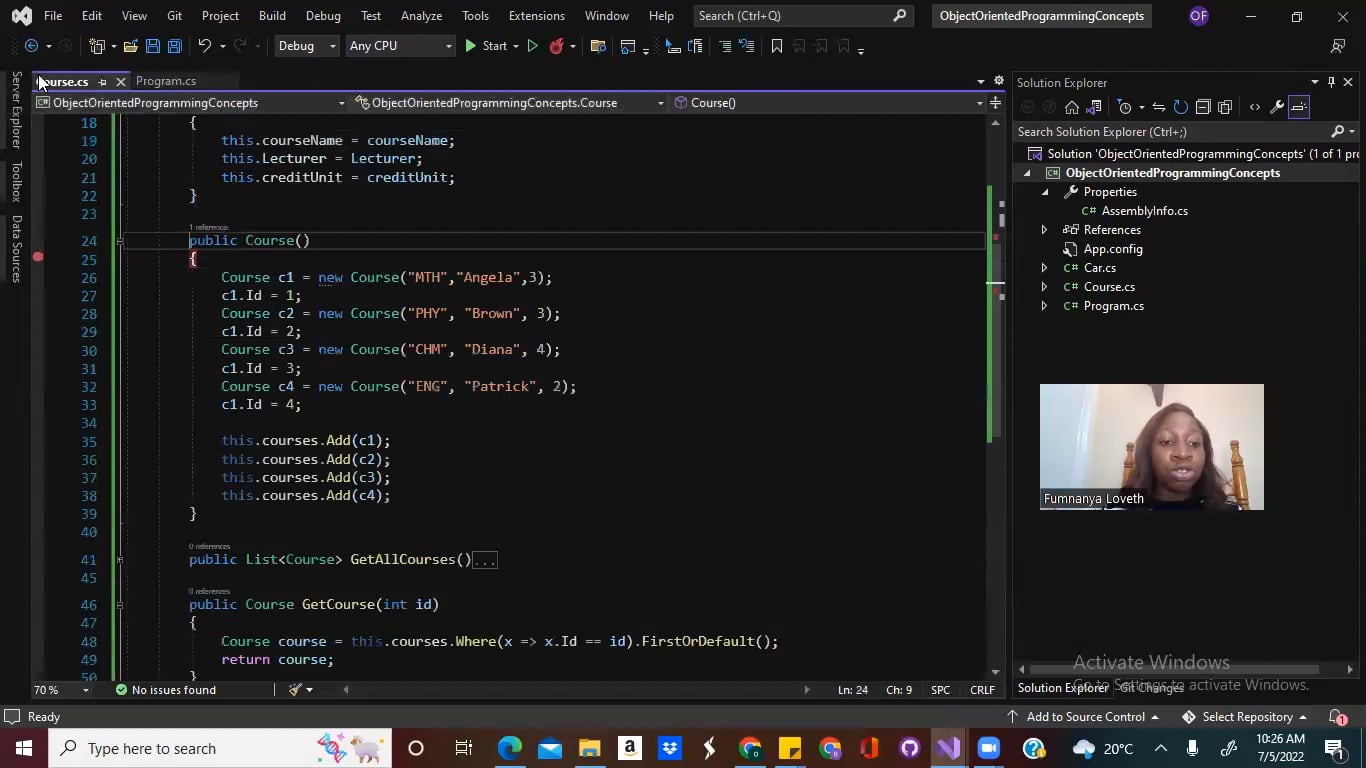Start without debugging using the outlined play icon
Screen dimensions: 1366x768
click(x=532, y=46)
